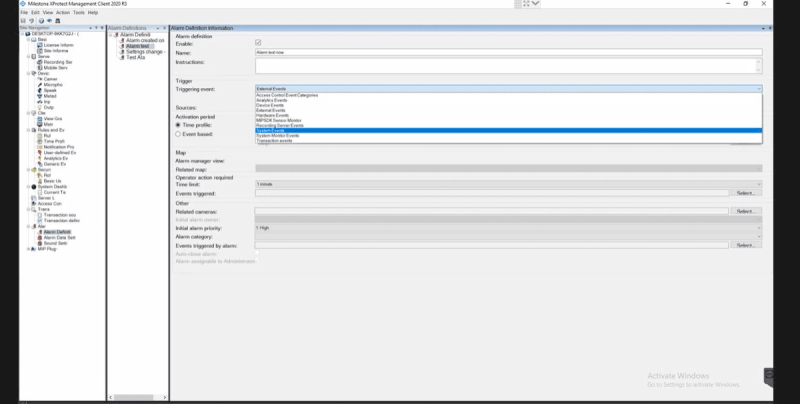This screenshot has height=404, width=800.
Task: Collapse the Devices tree node
Action: [x=29, y=73]
